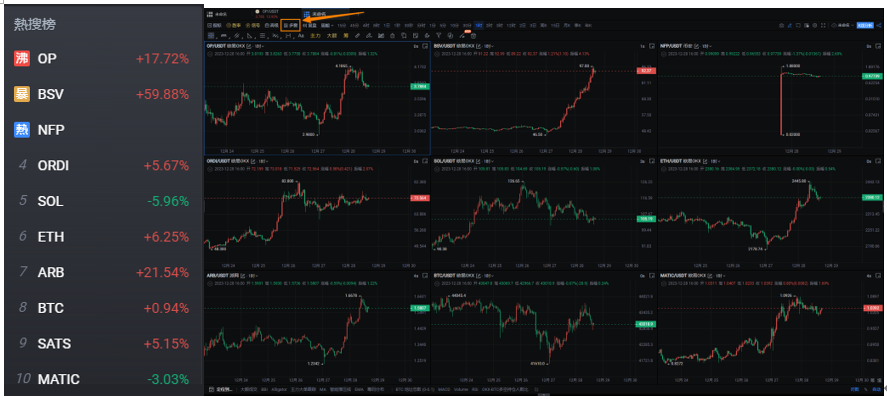Select the parallel channel drawing tool
The width and height of the screenshot is (887, 399).
(x=236, y=36)
